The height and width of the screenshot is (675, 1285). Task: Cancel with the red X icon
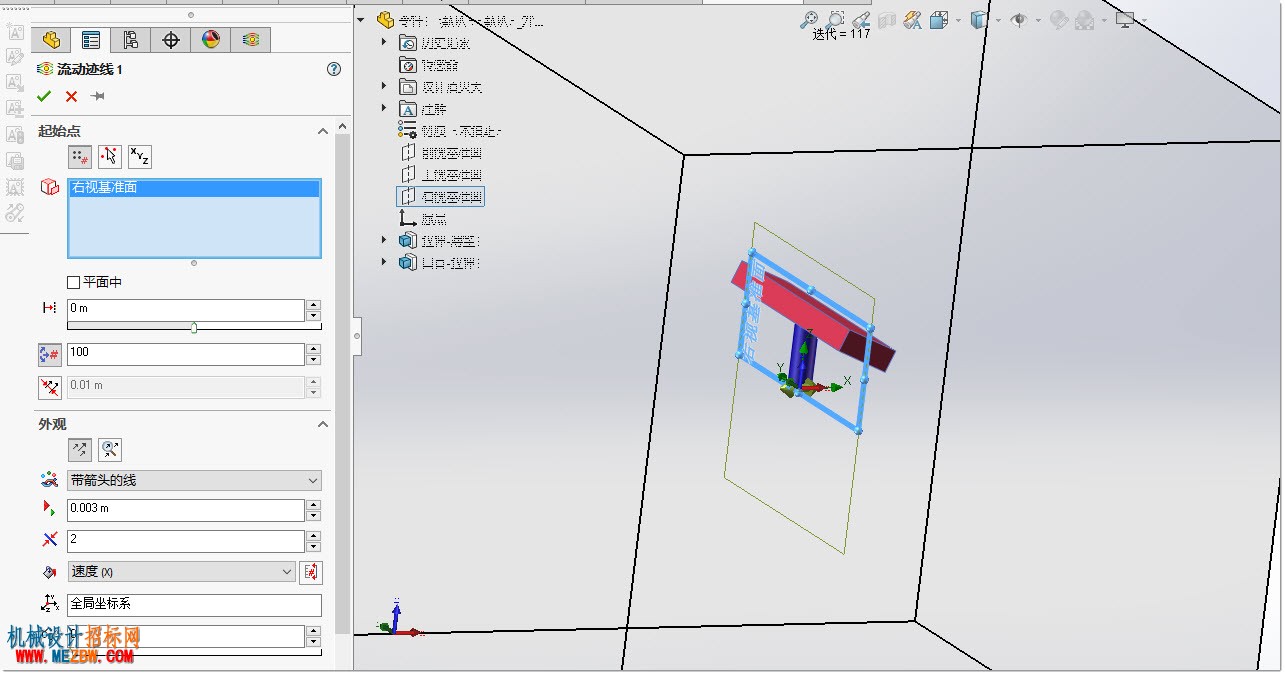[x=71, y=96]
